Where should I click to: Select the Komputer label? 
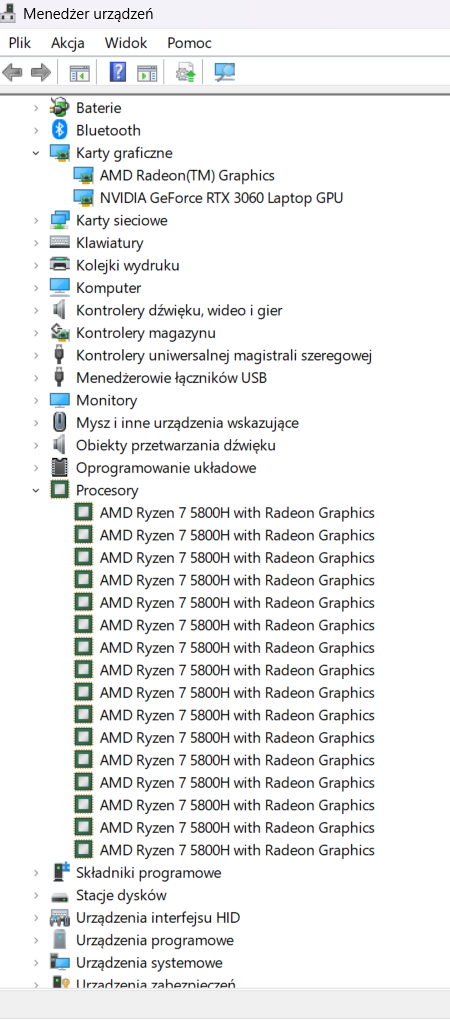tap(109, 288)
